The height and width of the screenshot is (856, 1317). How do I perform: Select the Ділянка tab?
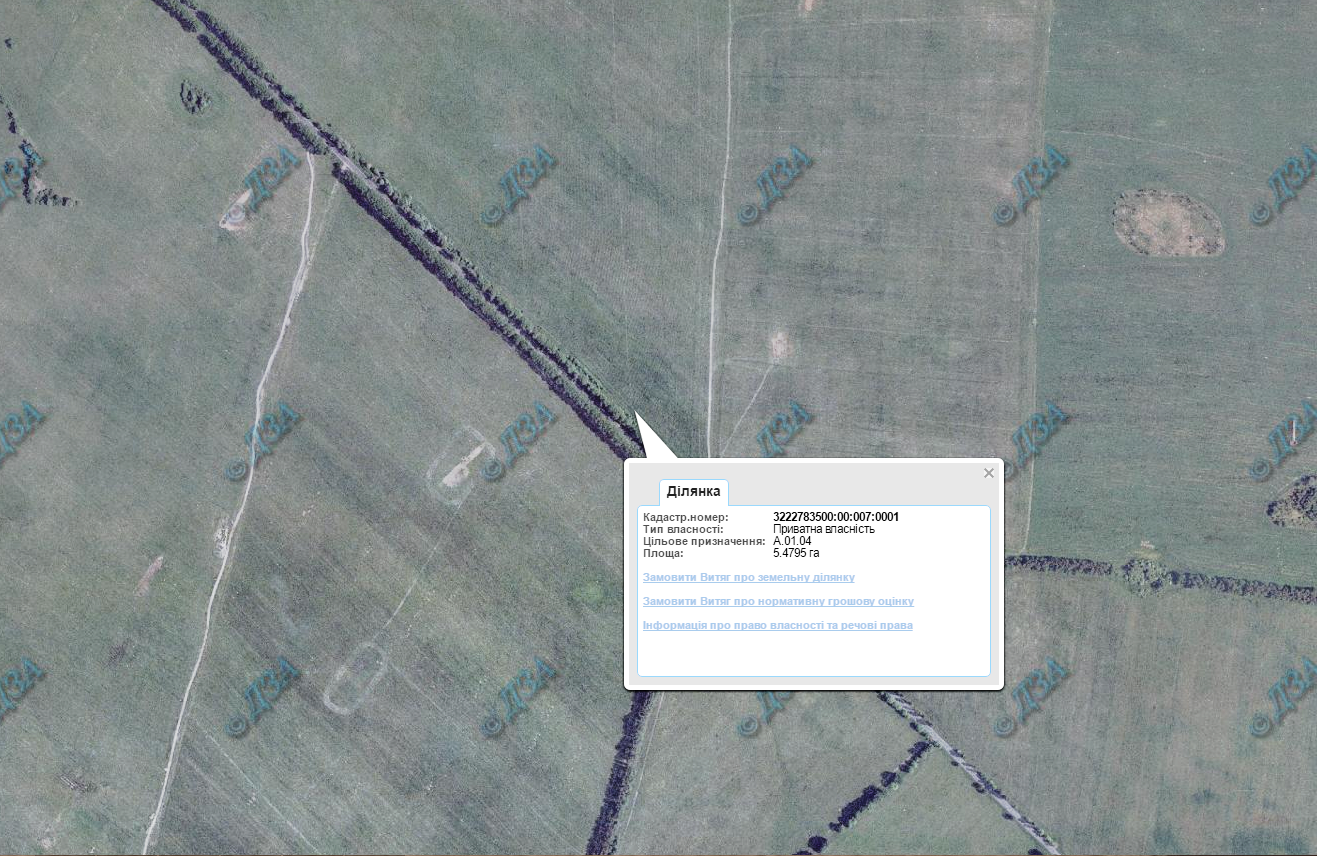pos(693,491)
